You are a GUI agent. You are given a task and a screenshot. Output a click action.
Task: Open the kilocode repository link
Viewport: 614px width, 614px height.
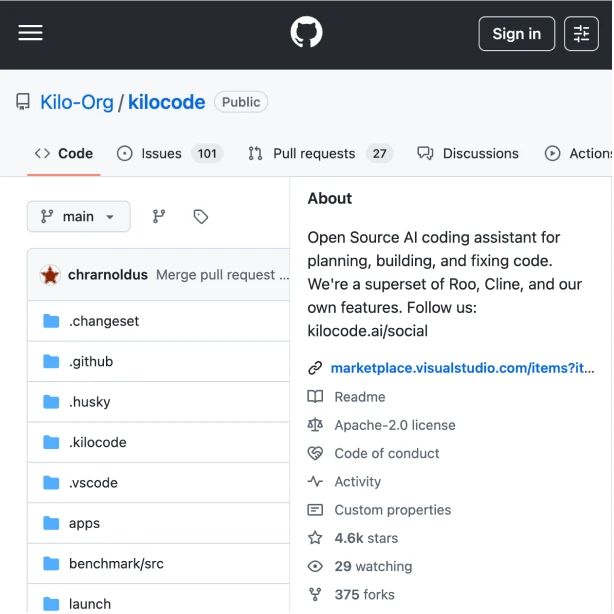click(x=166, y=102)
